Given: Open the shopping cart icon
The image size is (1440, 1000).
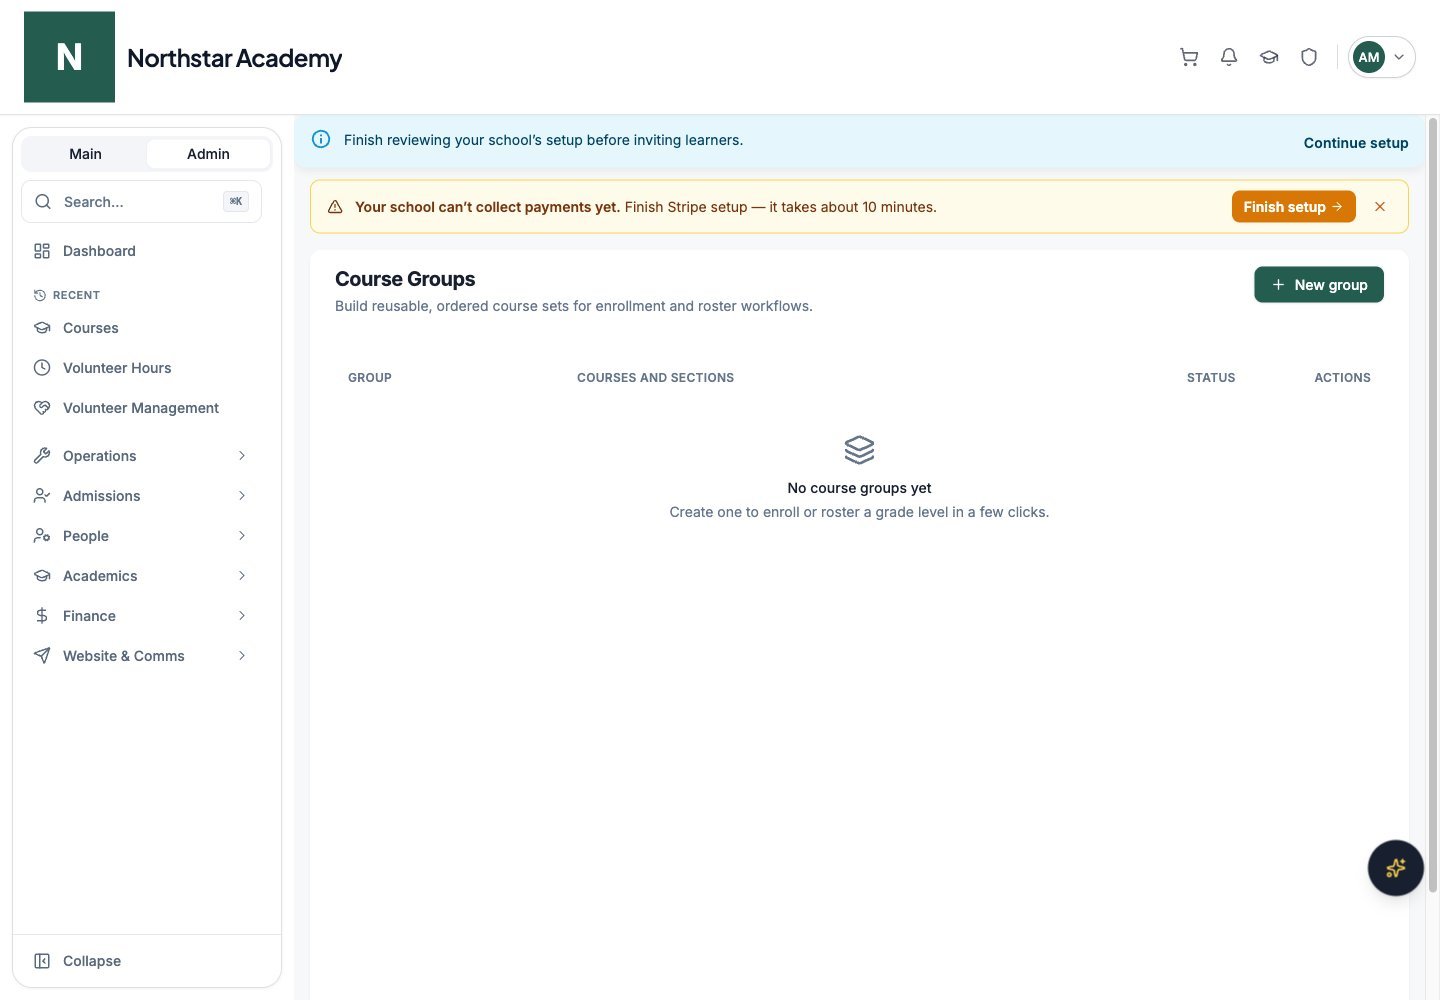Looking at the screenshot, I should pos(1189,57).
